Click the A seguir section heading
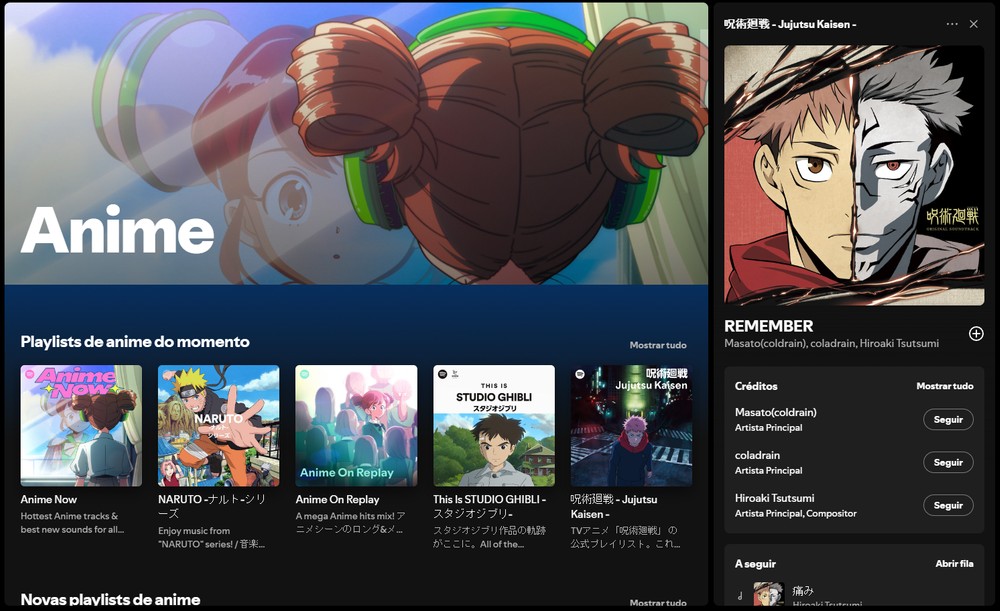 pos(755,564)
